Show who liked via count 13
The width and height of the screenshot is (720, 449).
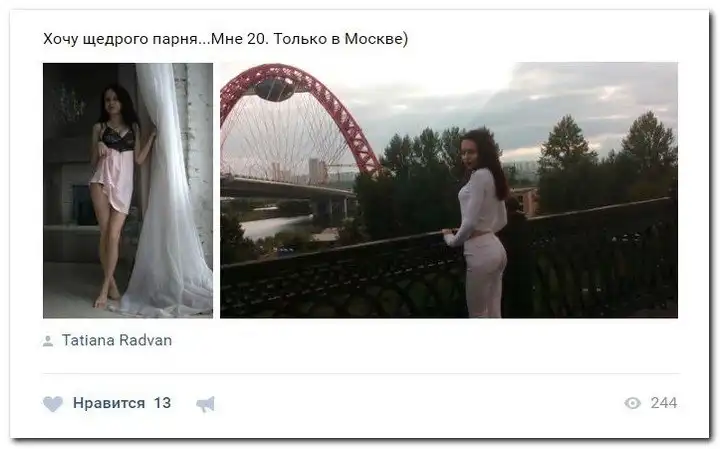tap(162, 403)
